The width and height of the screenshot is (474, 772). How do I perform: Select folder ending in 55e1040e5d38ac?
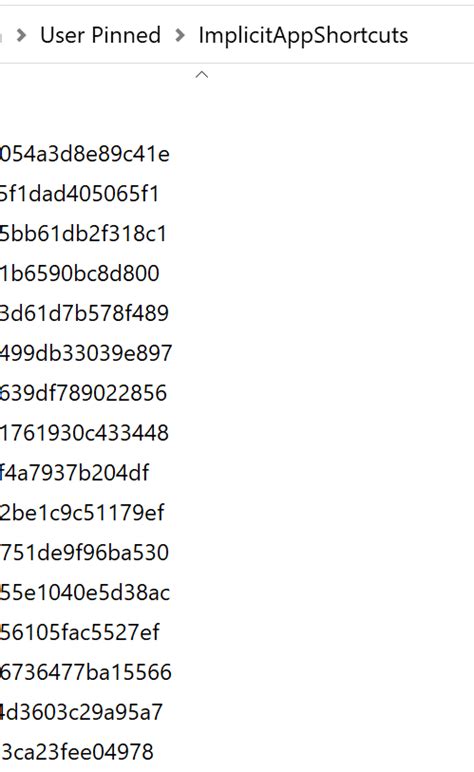85,593
